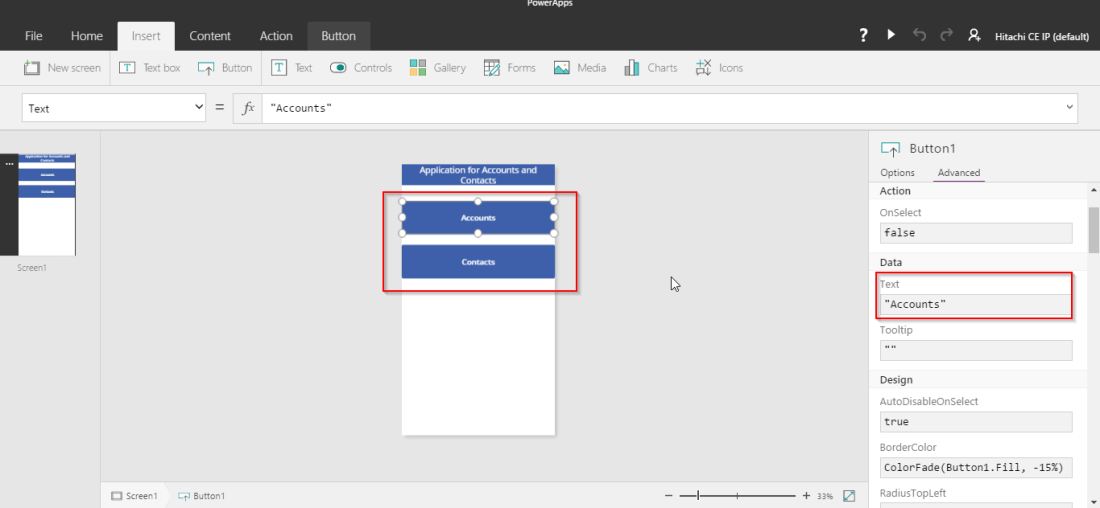Open the Text property dropdown
1100x508 pixels.
[x=114, y=108]
